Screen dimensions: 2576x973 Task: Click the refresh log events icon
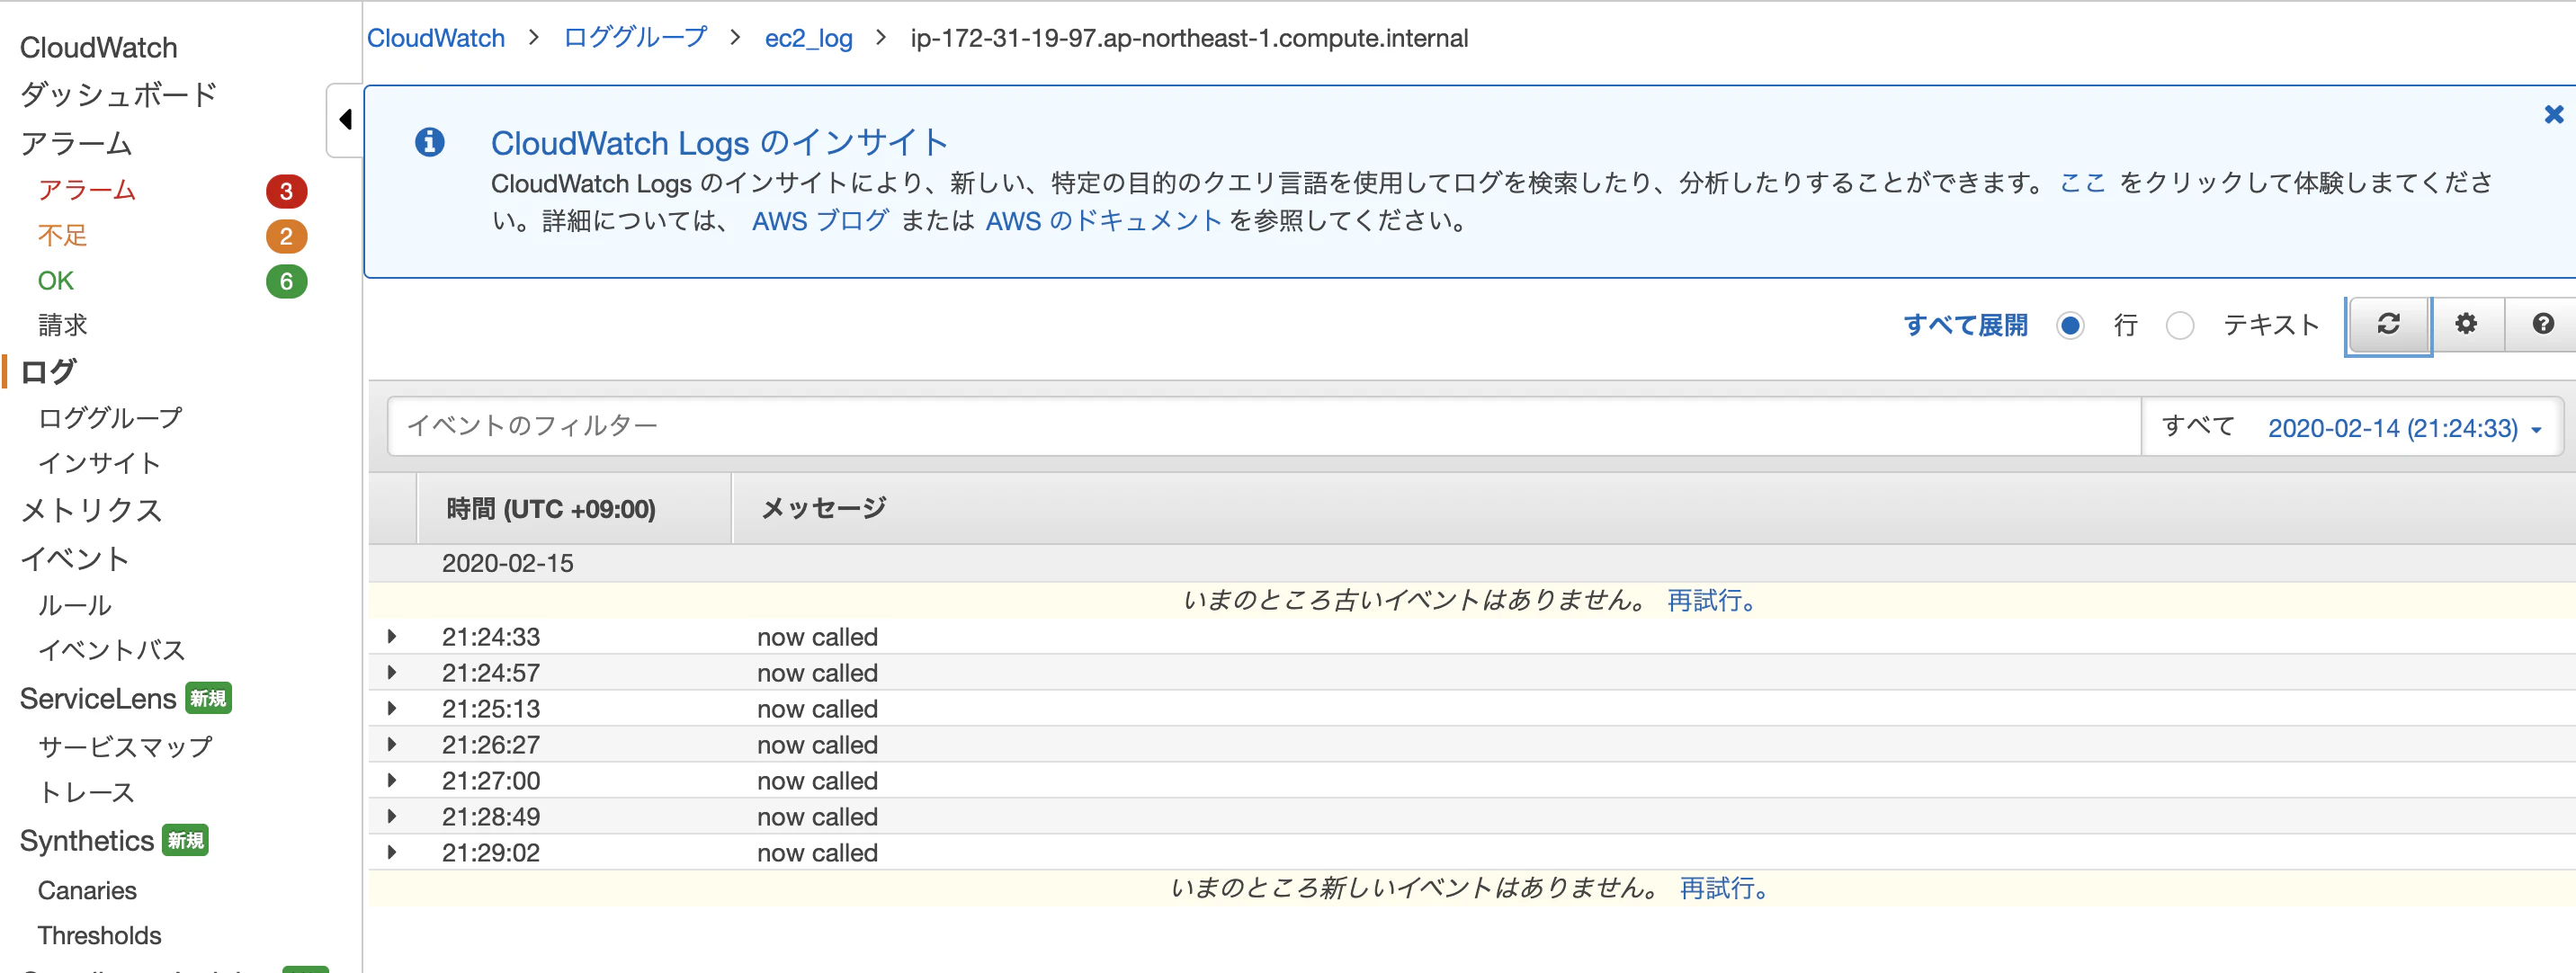[x=2388, y=324]
